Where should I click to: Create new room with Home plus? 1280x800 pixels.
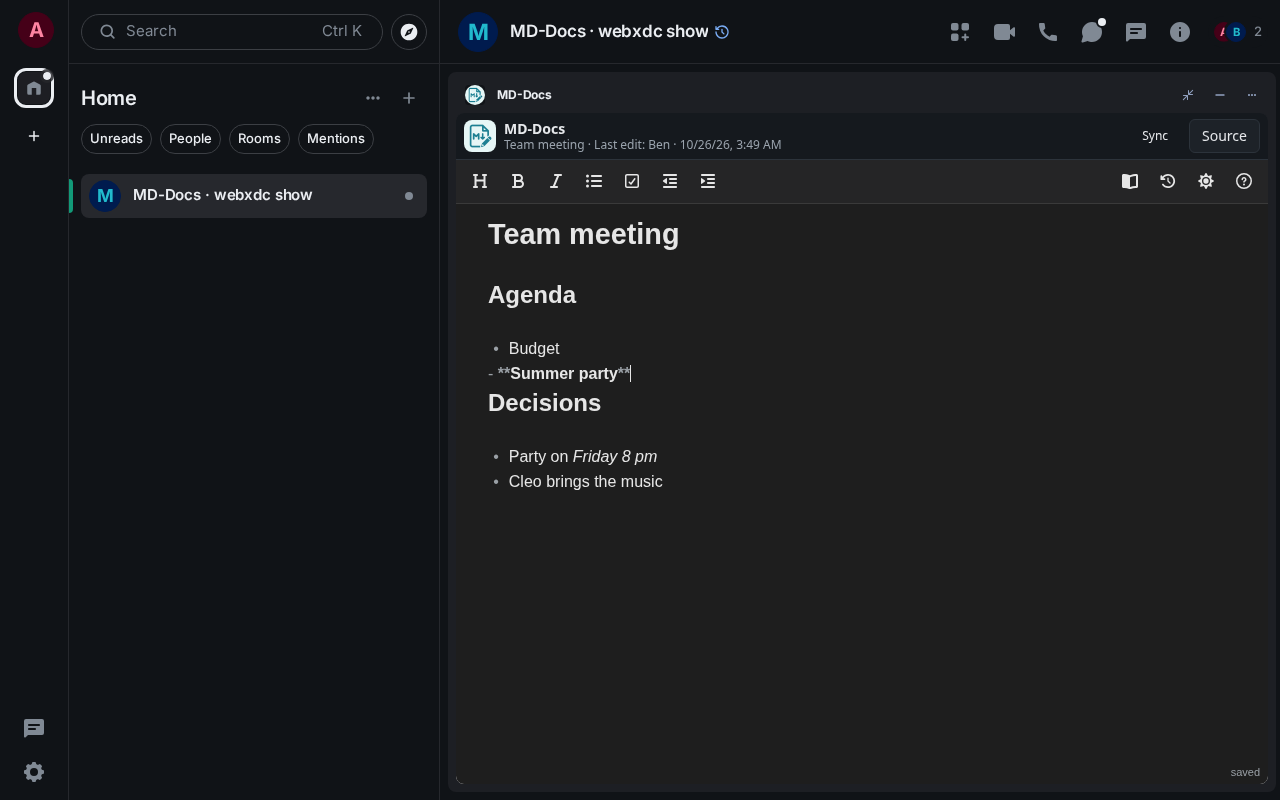[409, 98]
